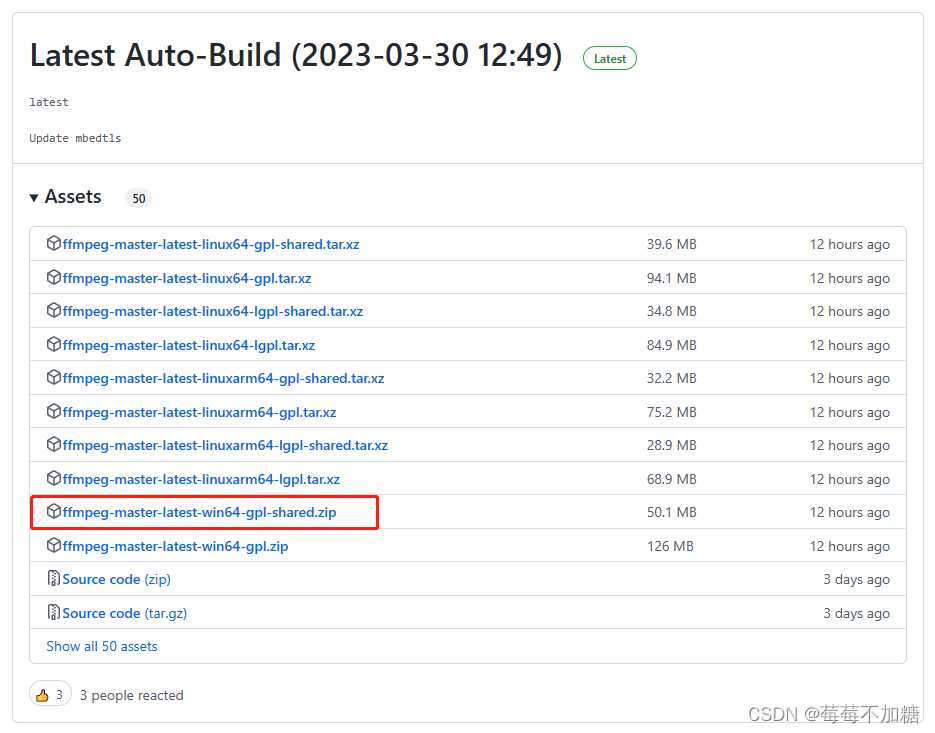Click package icon beside win64-gpl-shared.zip
This screenshot has height=733, width=935.
[x=54, y=512]
